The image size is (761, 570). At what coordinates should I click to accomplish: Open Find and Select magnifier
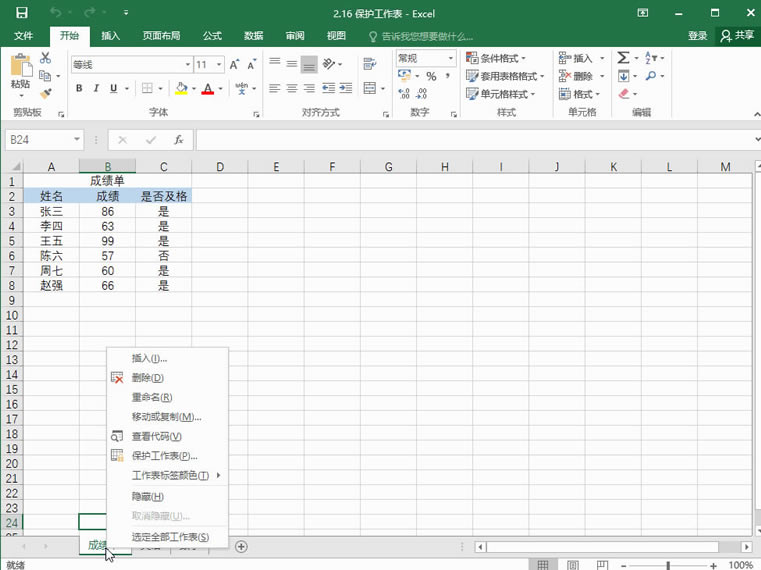click(x=651, y=76)
